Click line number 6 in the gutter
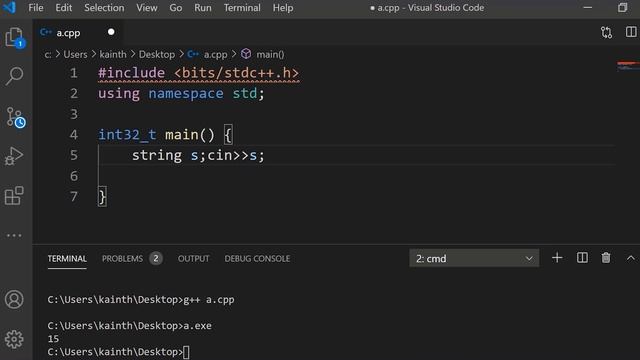 point(74,176)
